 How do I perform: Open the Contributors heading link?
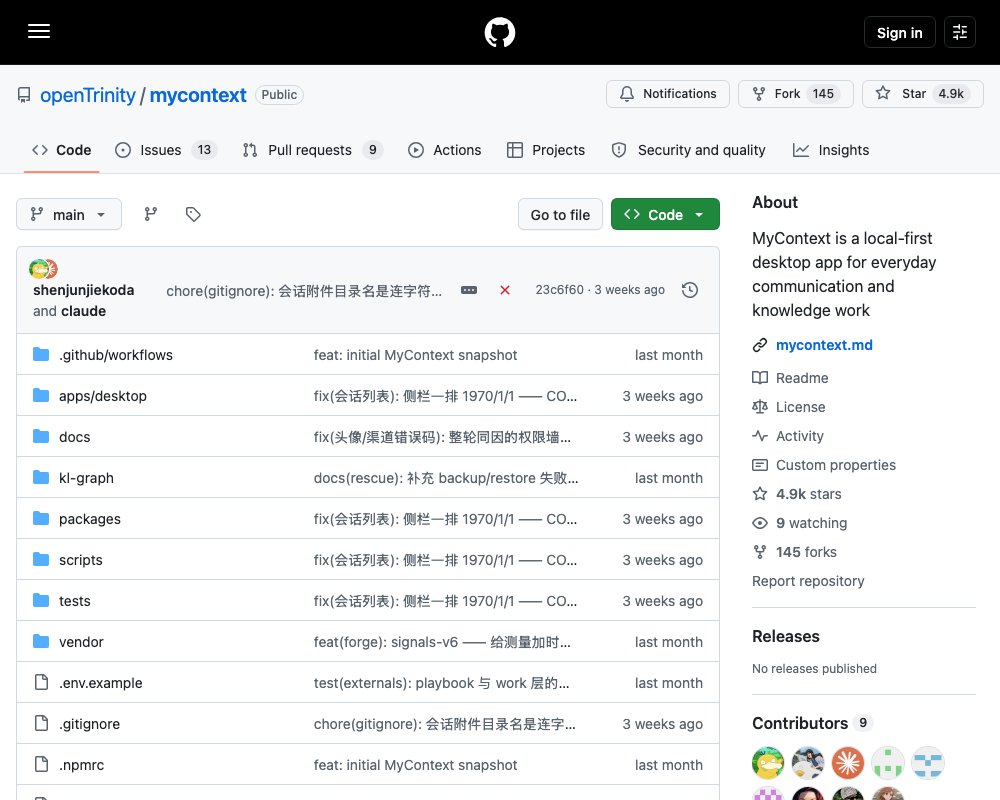pos(800,723)
